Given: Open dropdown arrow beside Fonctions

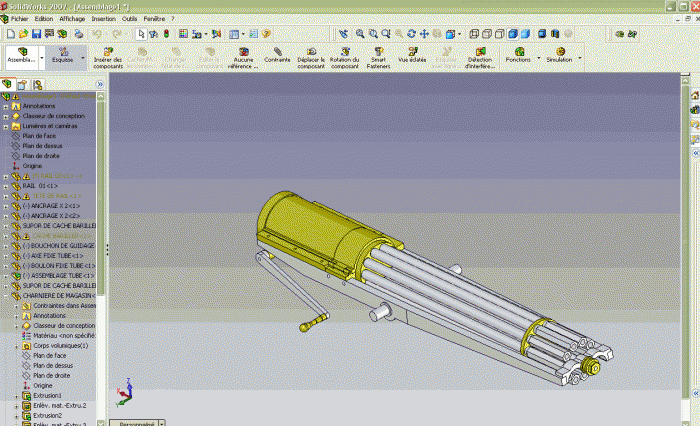Looking at the screenshot, I should pos(538,58).
